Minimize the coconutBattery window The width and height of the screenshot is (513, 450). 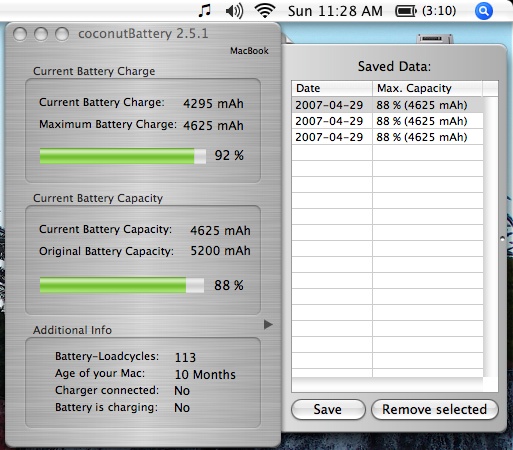[41, 34]
